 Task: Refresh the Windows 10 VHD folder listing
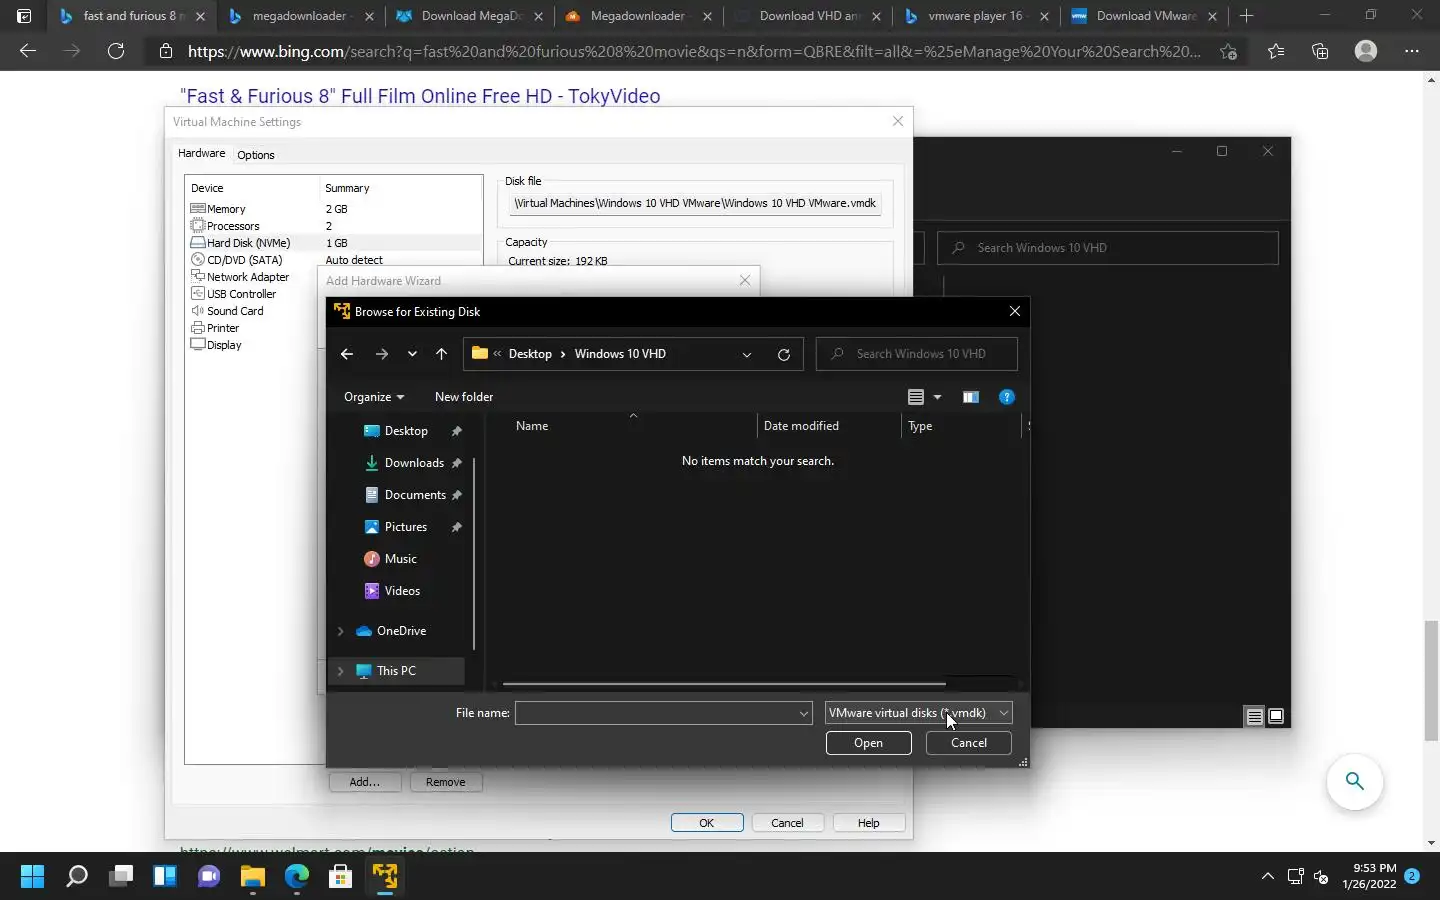pyautogui.click(x=784, y=354)
